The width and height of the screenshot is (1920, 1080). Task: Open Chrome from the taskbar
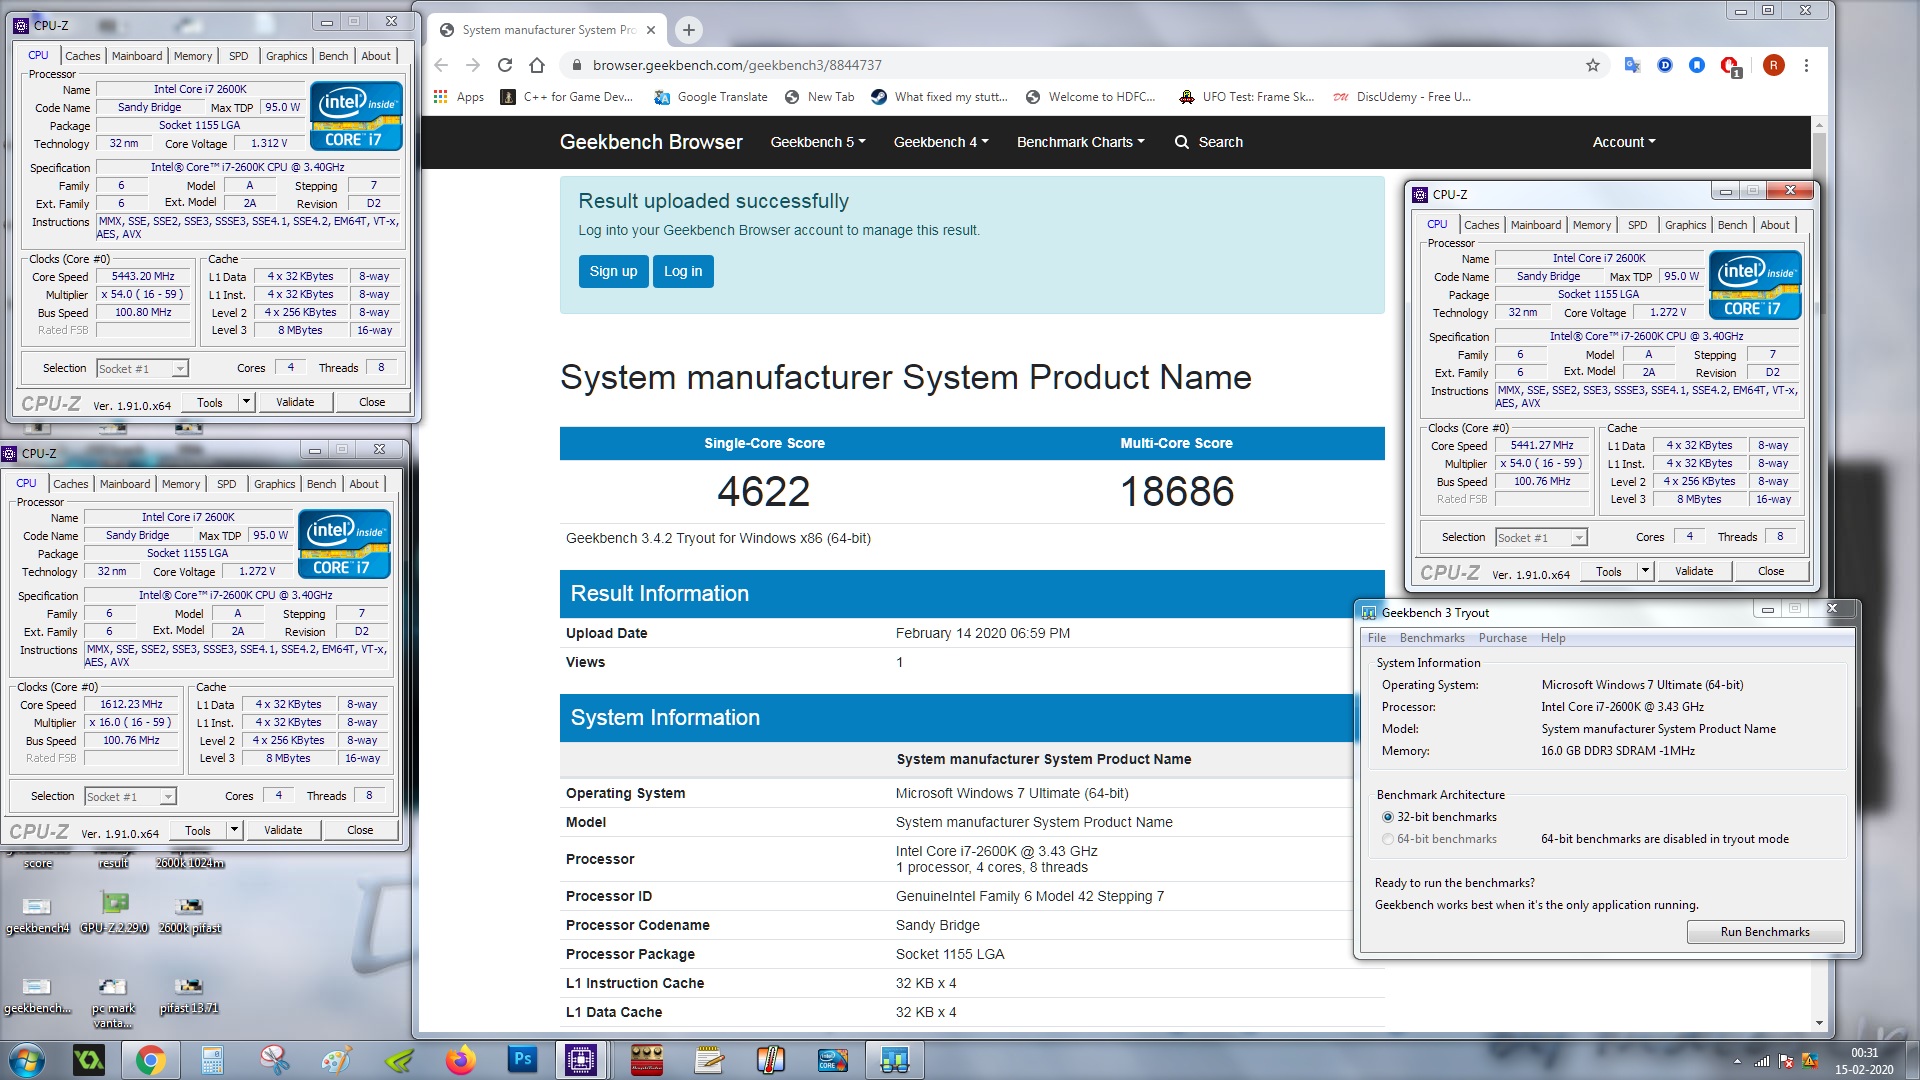pyautogui.click(x=150, y=1059)
